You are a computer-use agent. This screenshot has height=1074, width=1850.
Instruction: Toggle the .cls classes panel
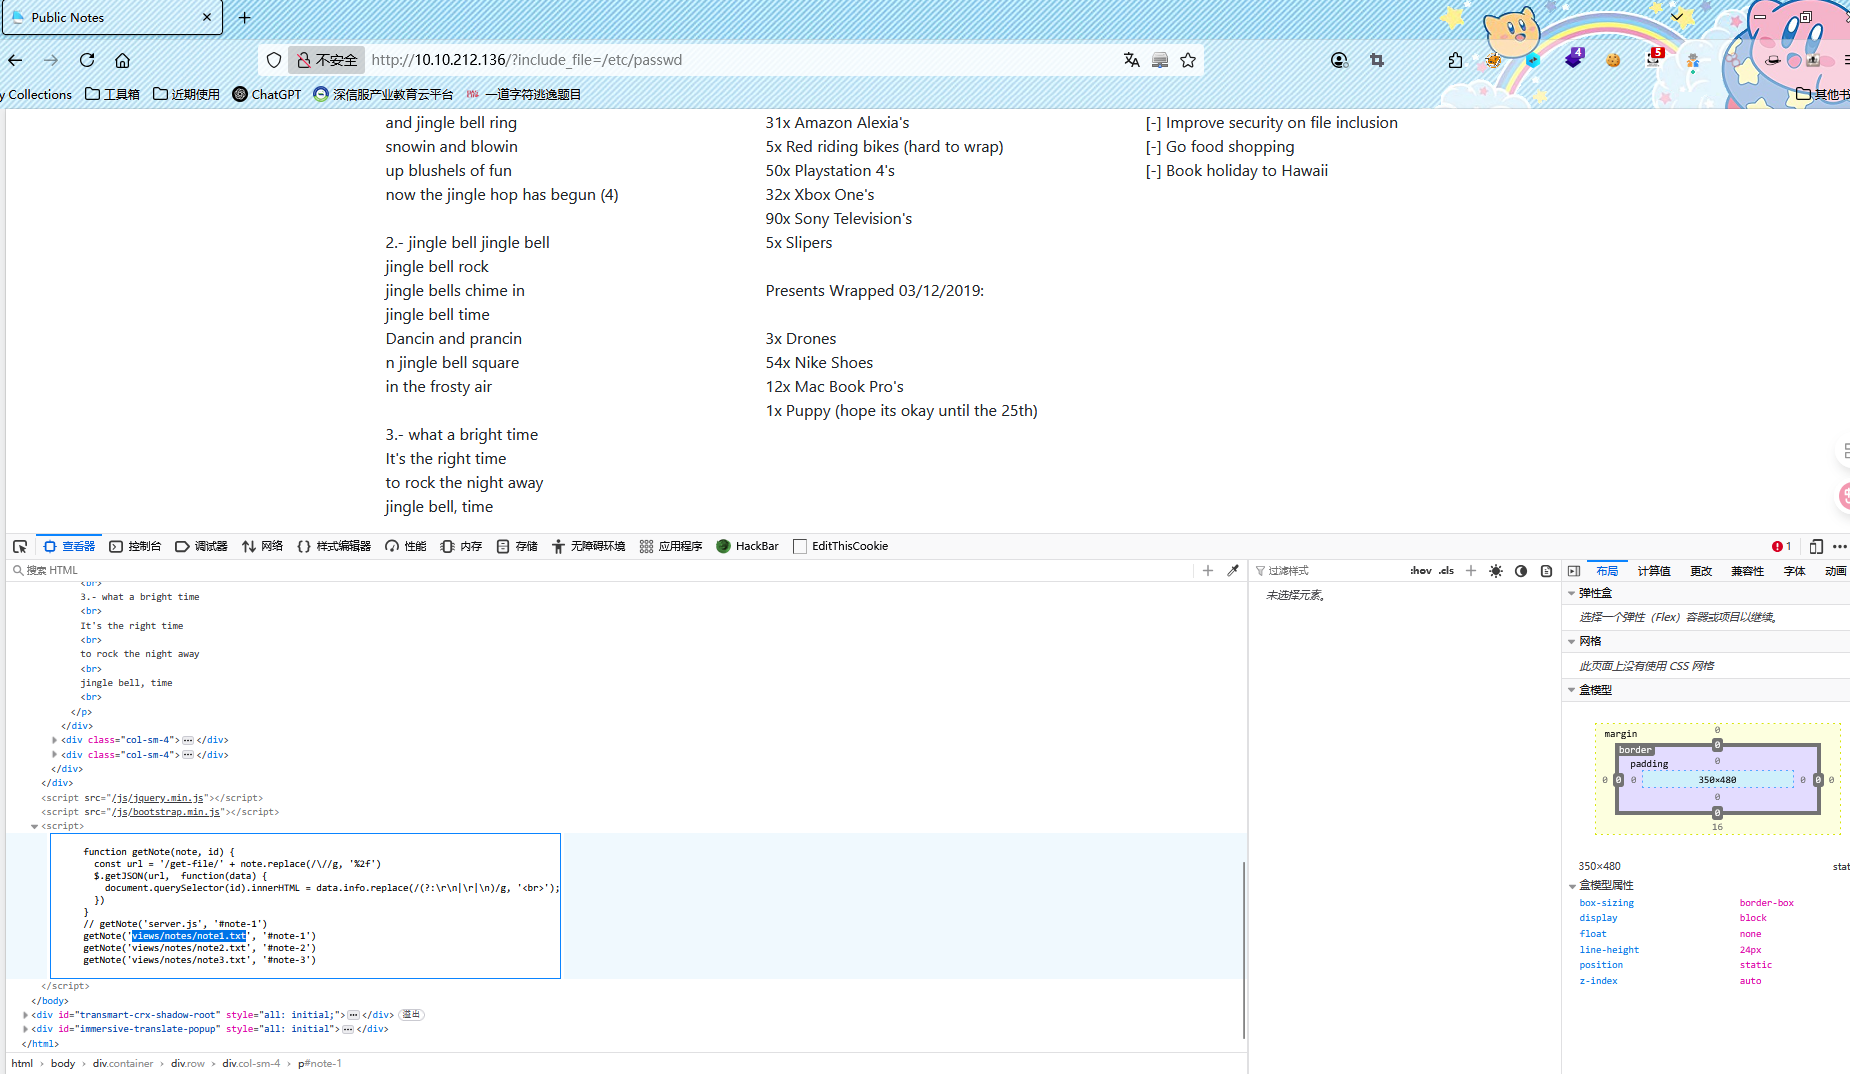point(1446,570)
